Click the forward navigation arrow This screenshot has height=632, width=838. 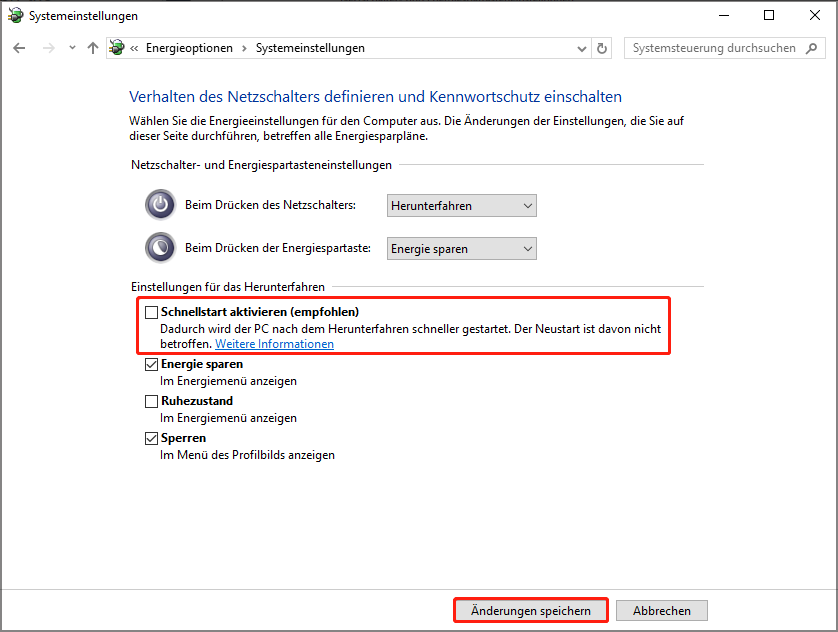tap(47, 47)
